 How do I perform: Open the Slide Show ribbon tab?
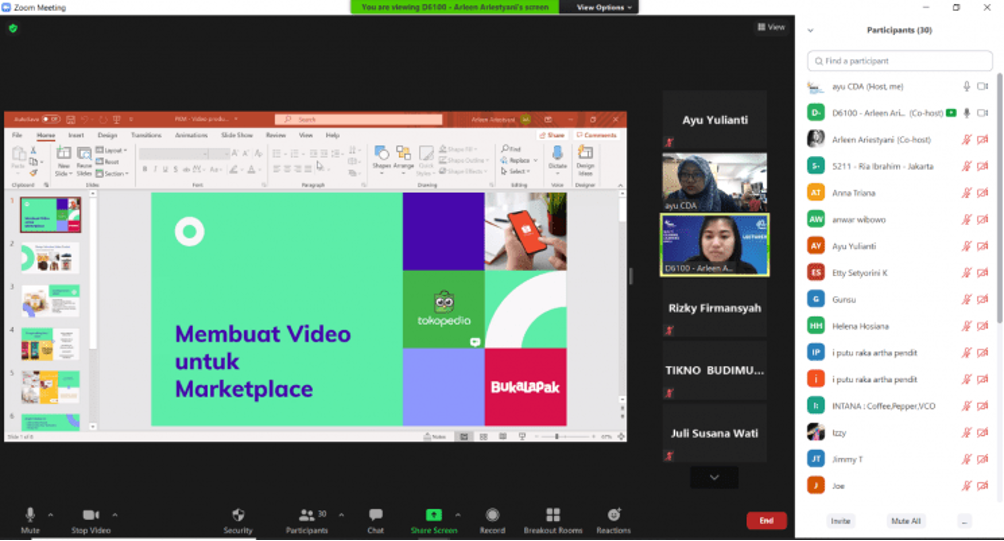(x=237, y=135)
